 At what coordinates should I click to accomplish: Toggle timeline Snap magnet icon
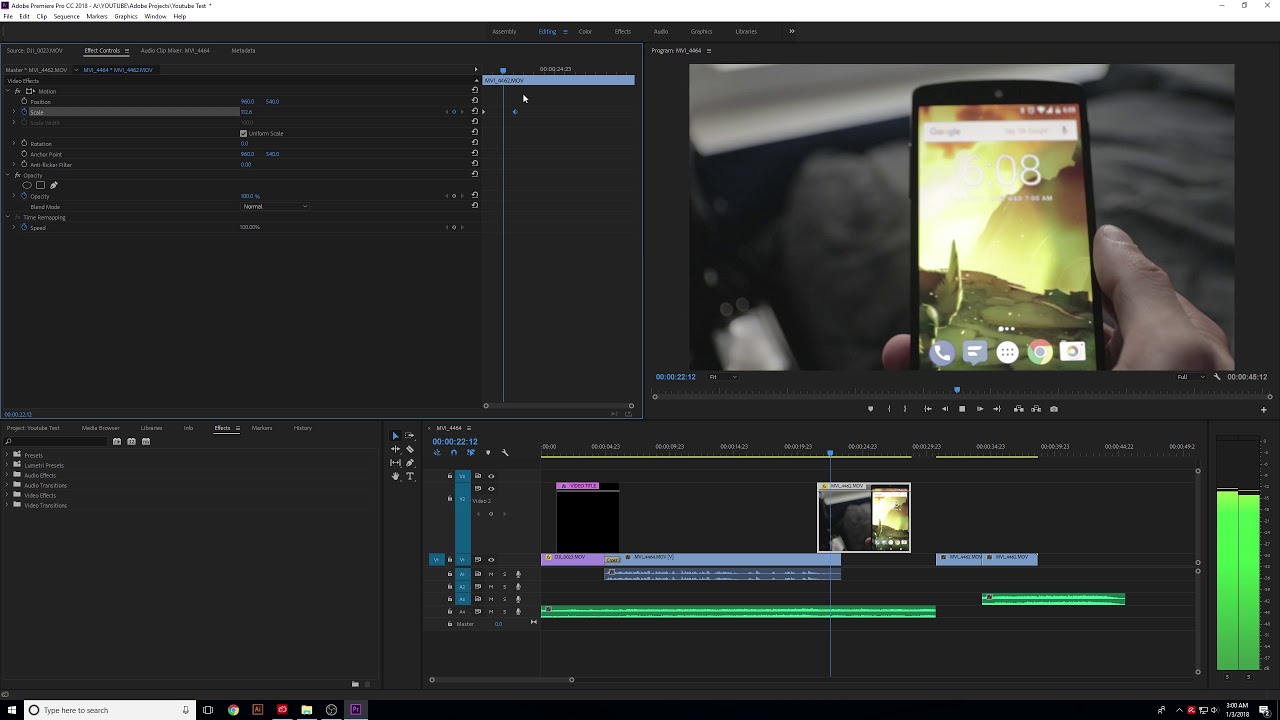454,453
